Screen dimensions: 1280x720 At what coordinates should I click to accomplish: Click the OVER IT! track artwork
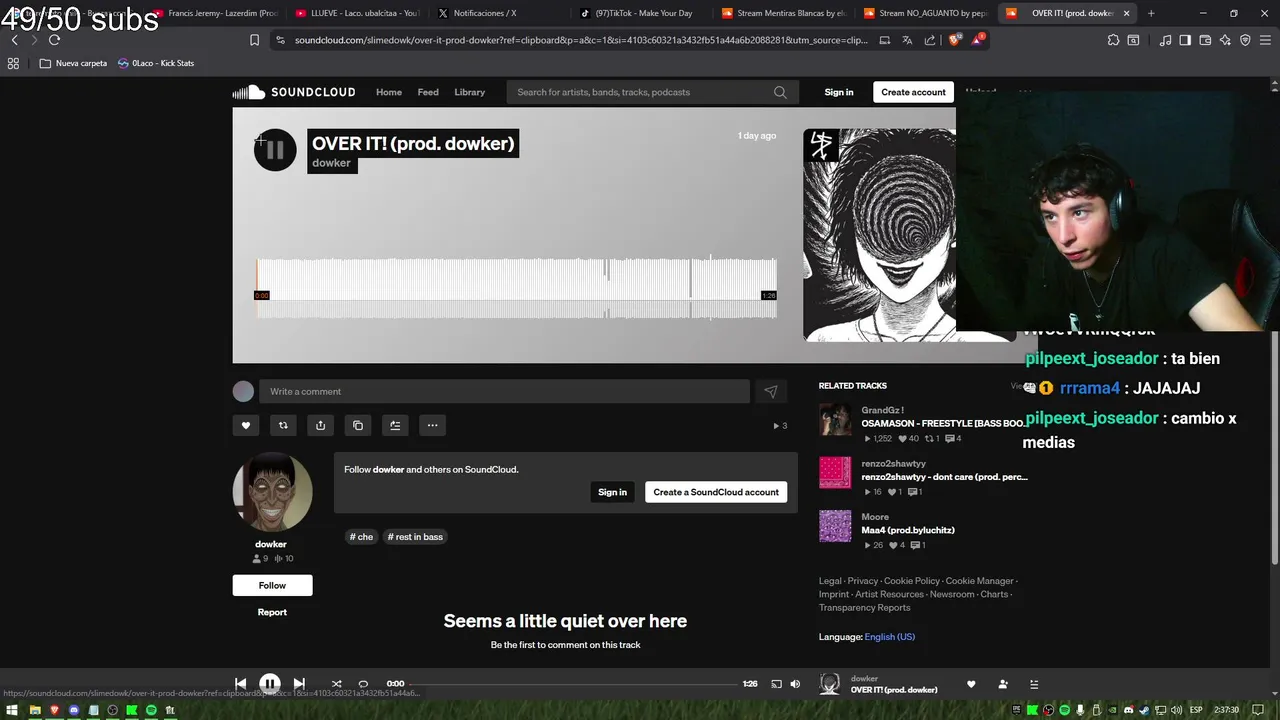tap(879, 235)
